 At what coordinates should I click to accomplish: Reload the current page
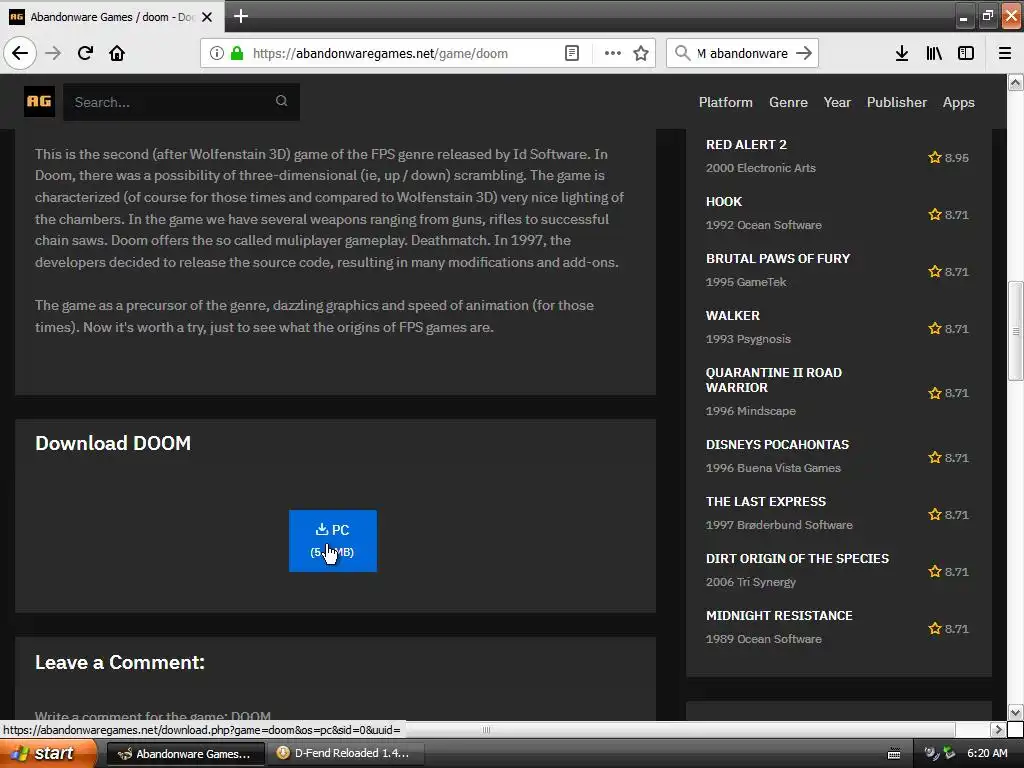(85, 53)
